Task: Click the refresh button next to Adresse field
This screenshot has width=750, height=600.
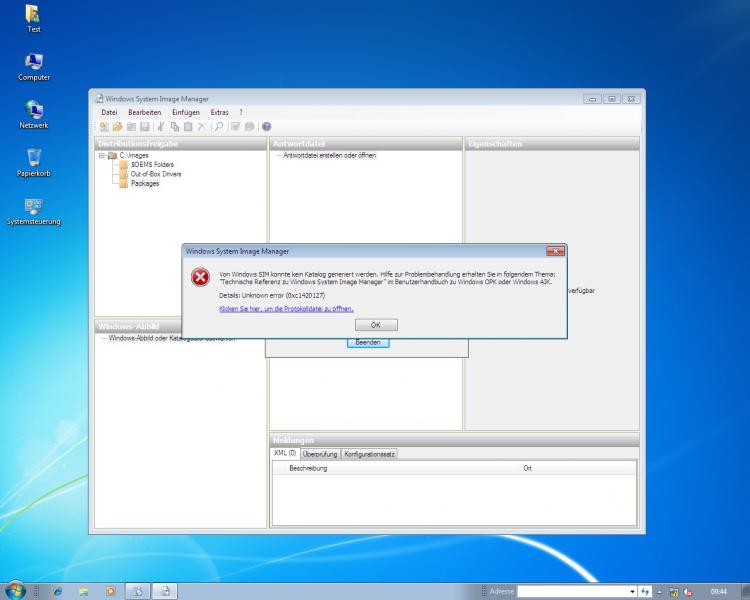Action: point(645,592)
